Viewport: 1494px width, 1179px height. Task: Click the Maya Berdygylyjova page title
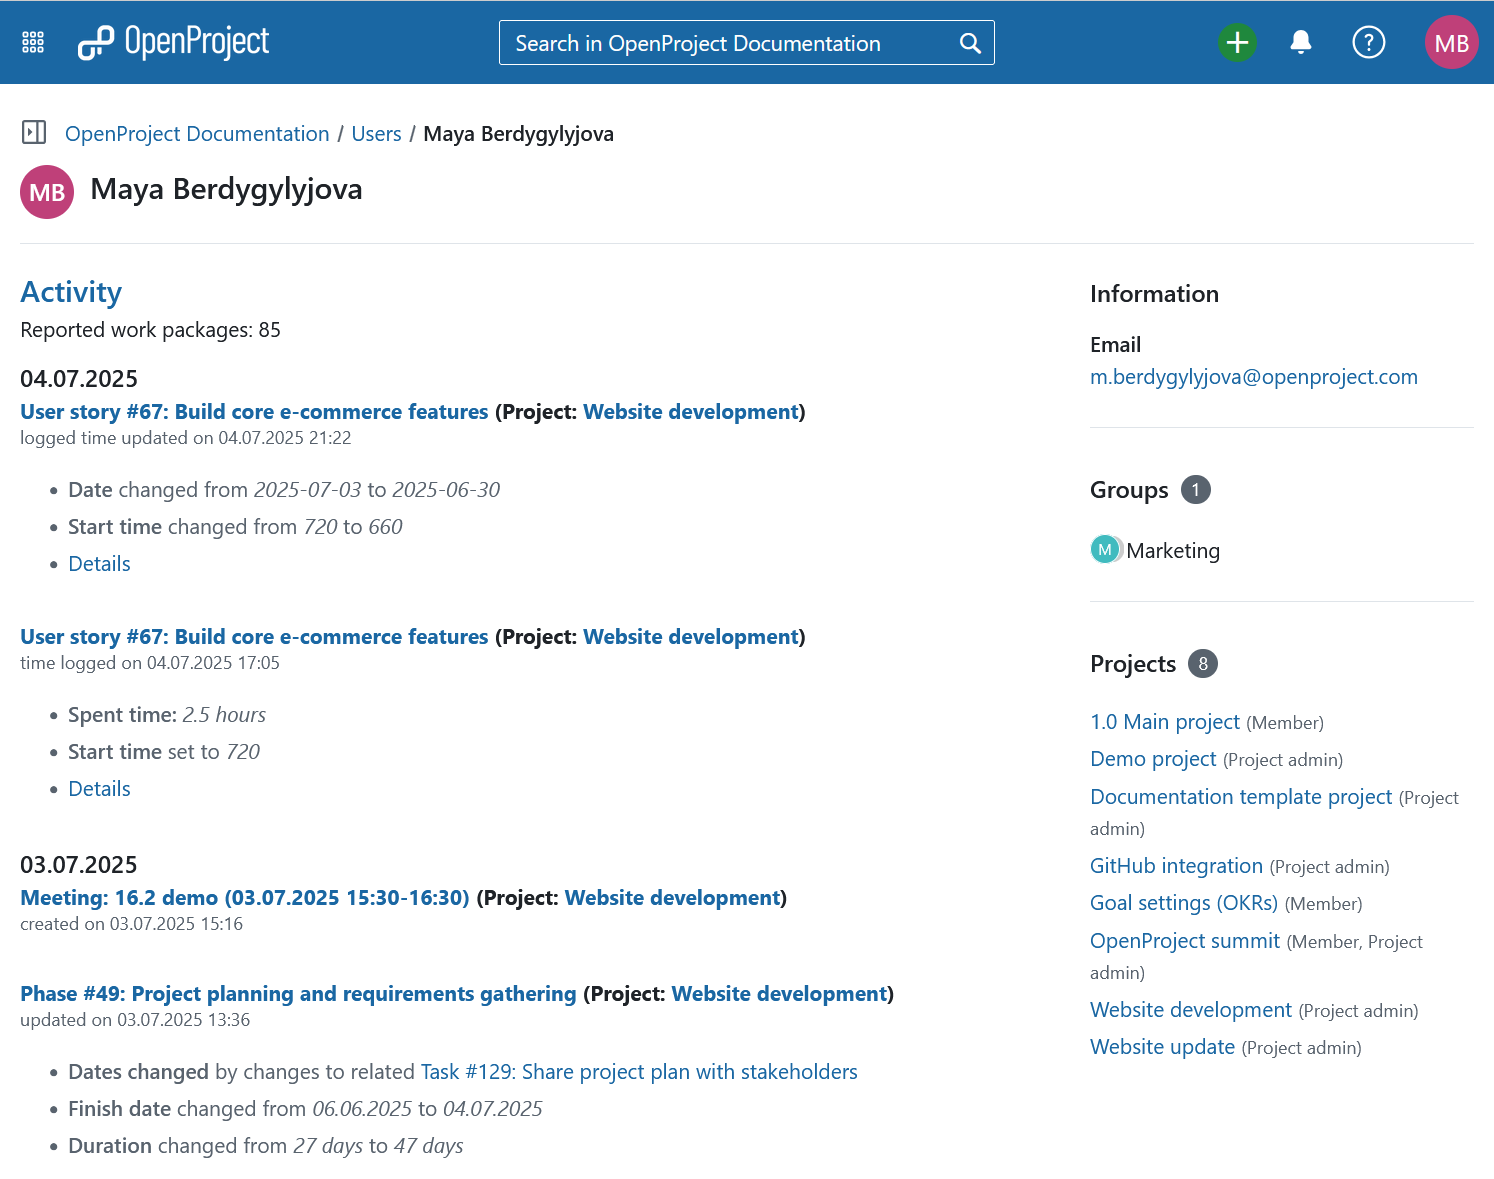click(226, 189)
